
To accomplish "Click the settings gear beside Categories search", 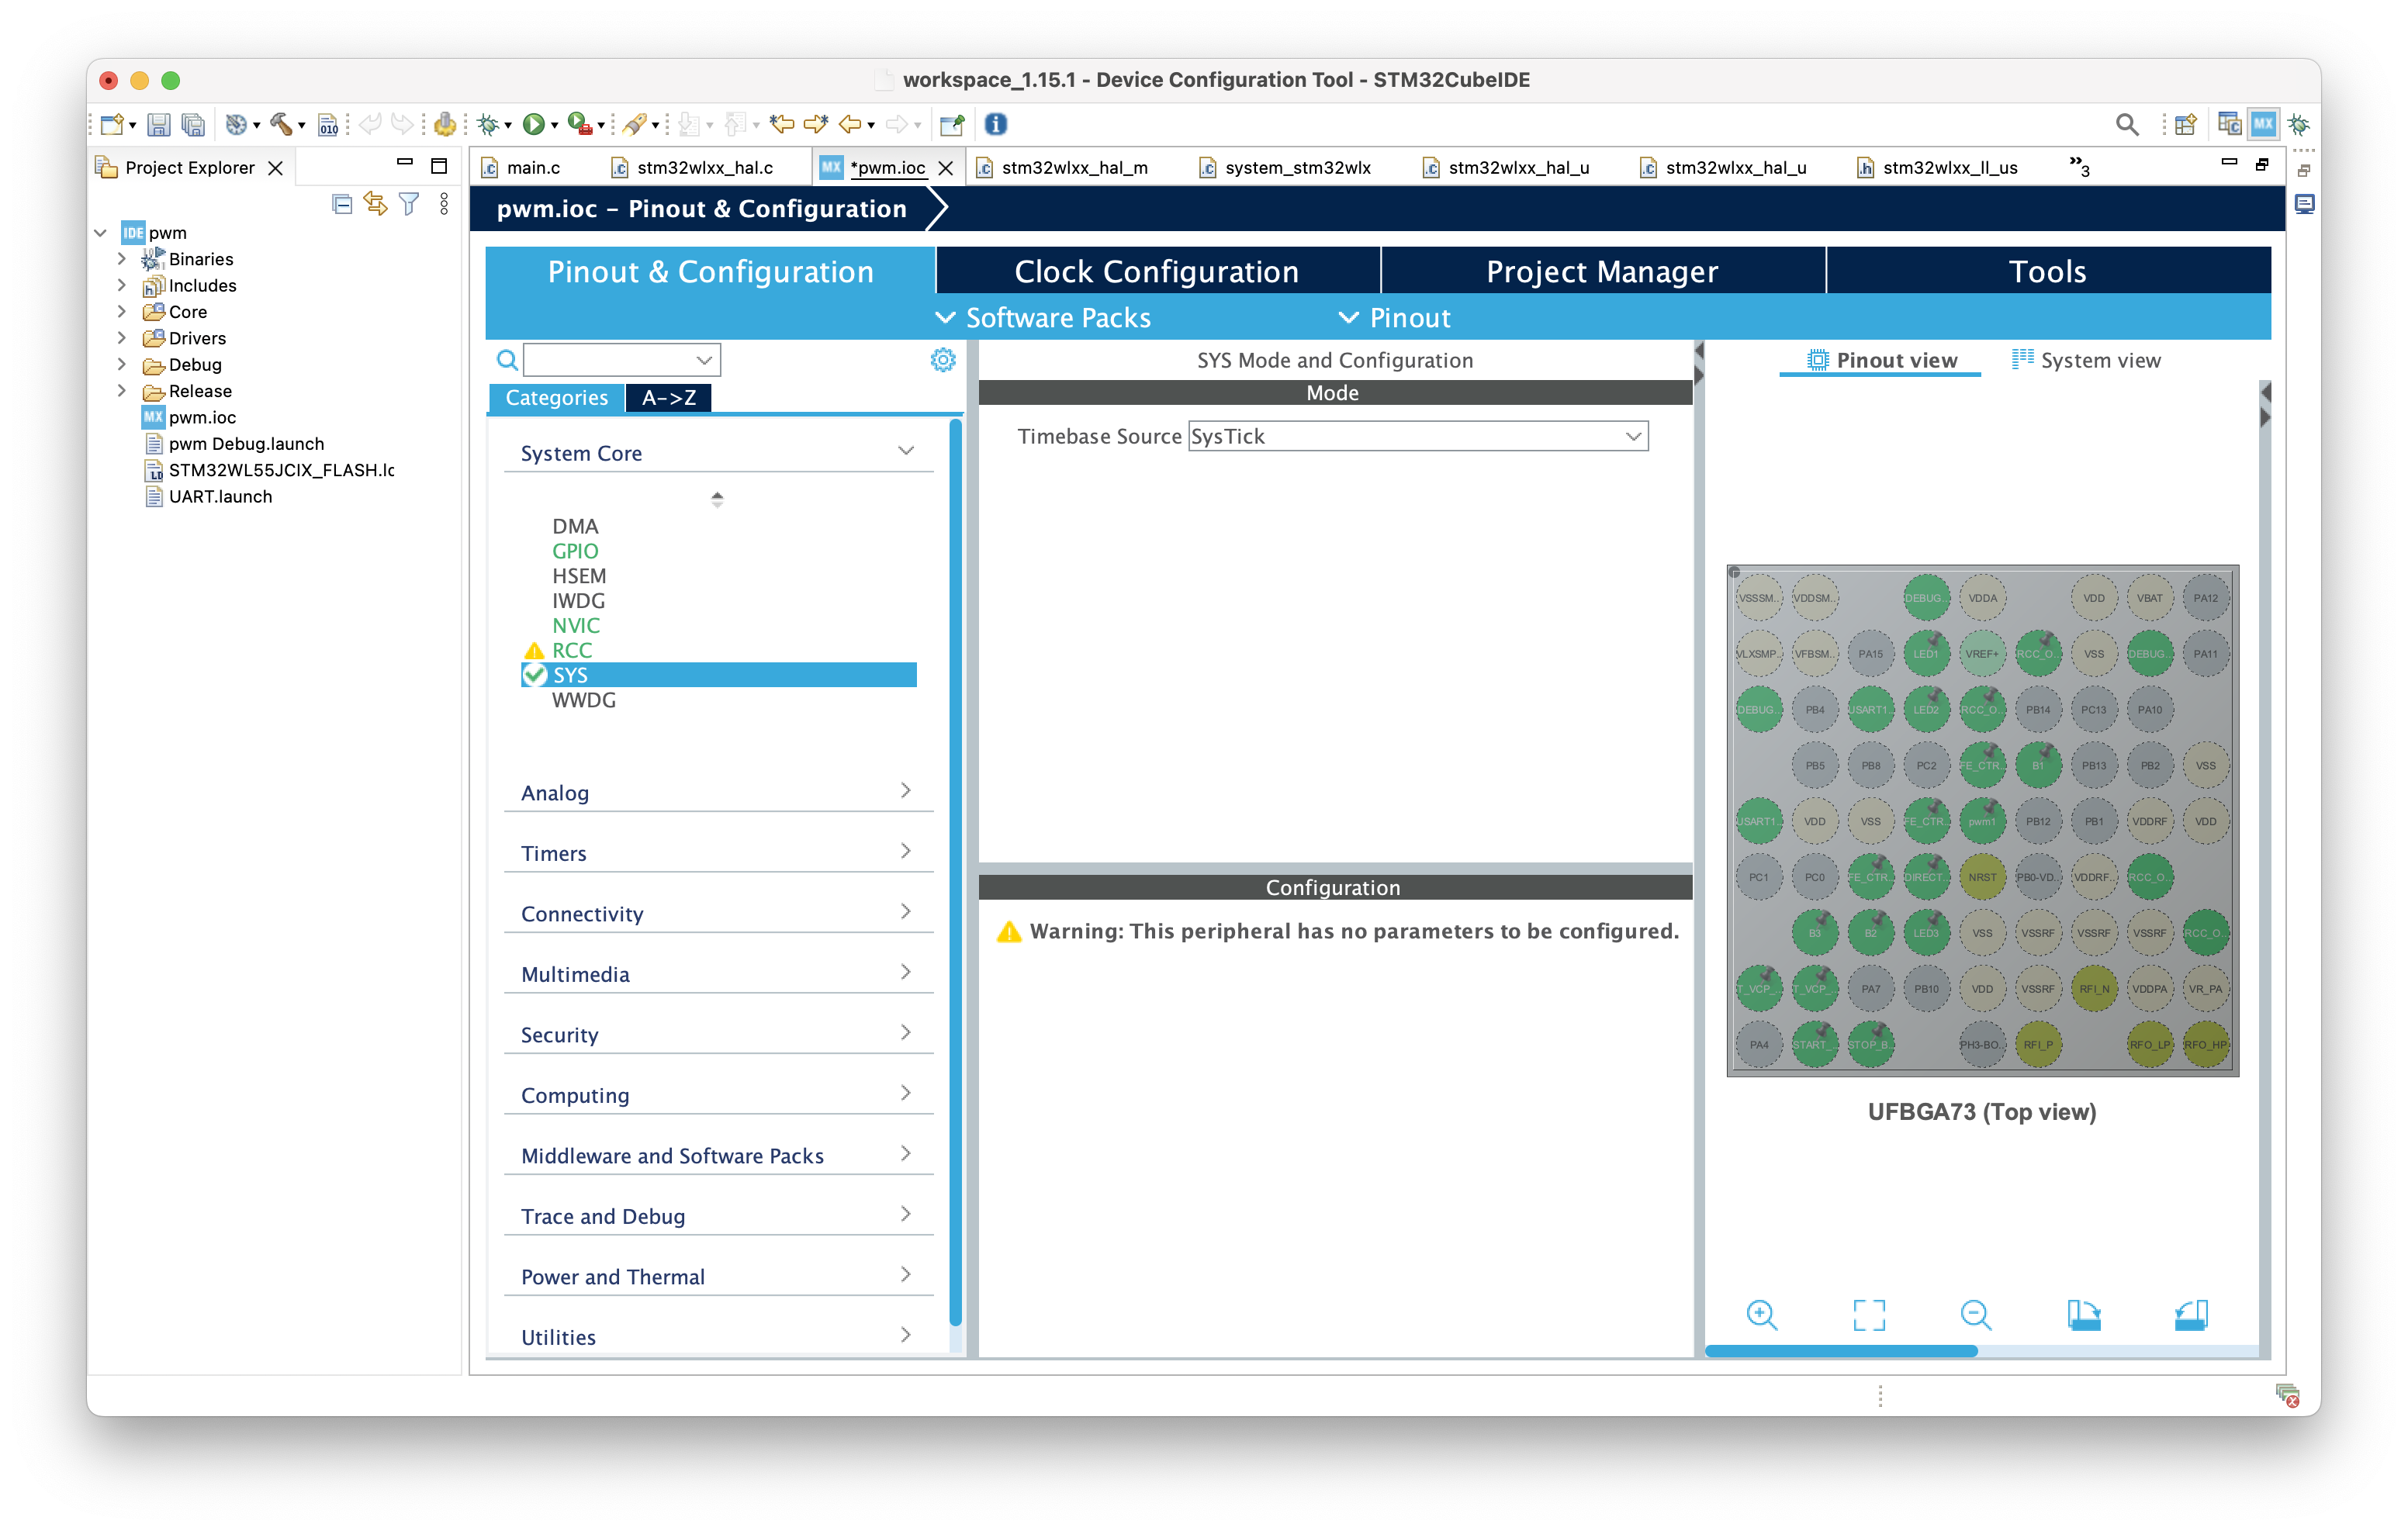I will click(942, 360).
